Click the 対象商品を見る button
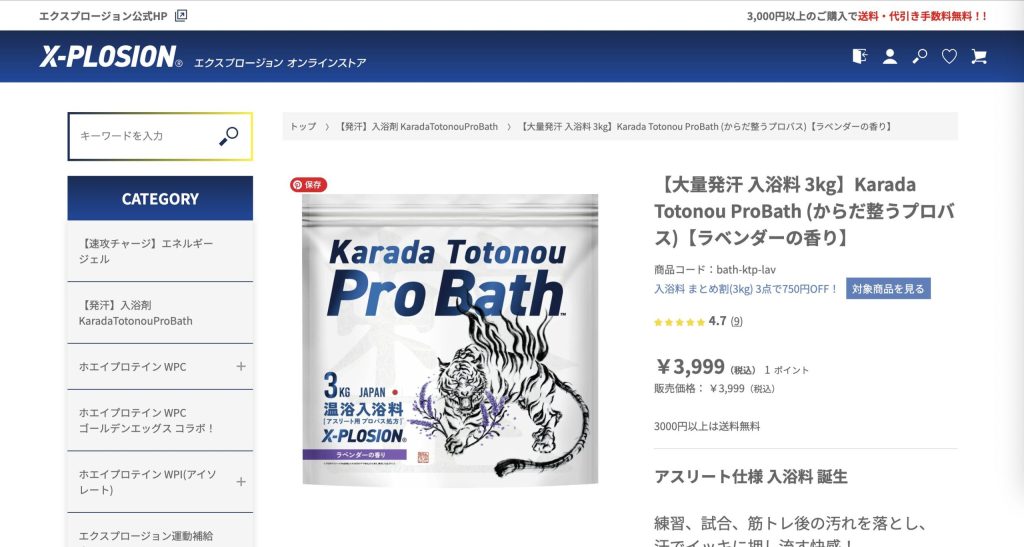Viewport: 1024px width, 547px height. [888, 289]
